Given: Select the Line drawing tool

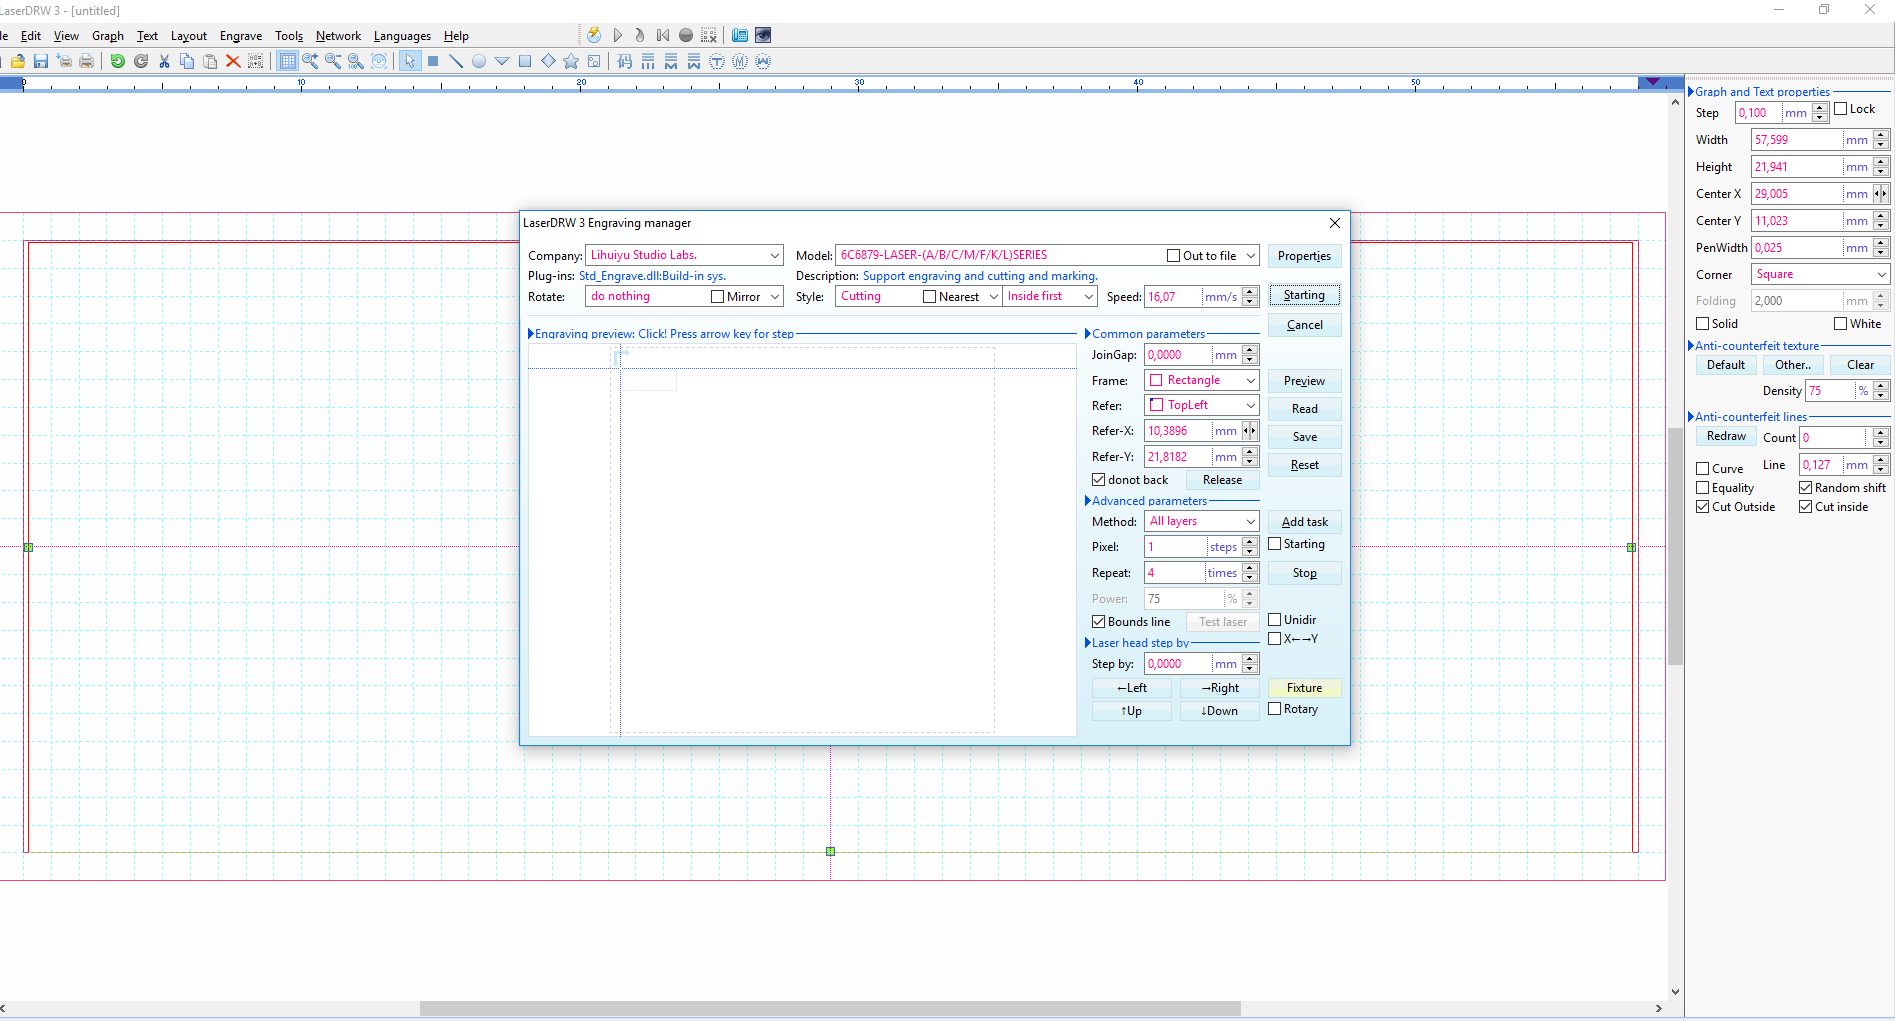Looking at the screenshot, I should point(456,61).
